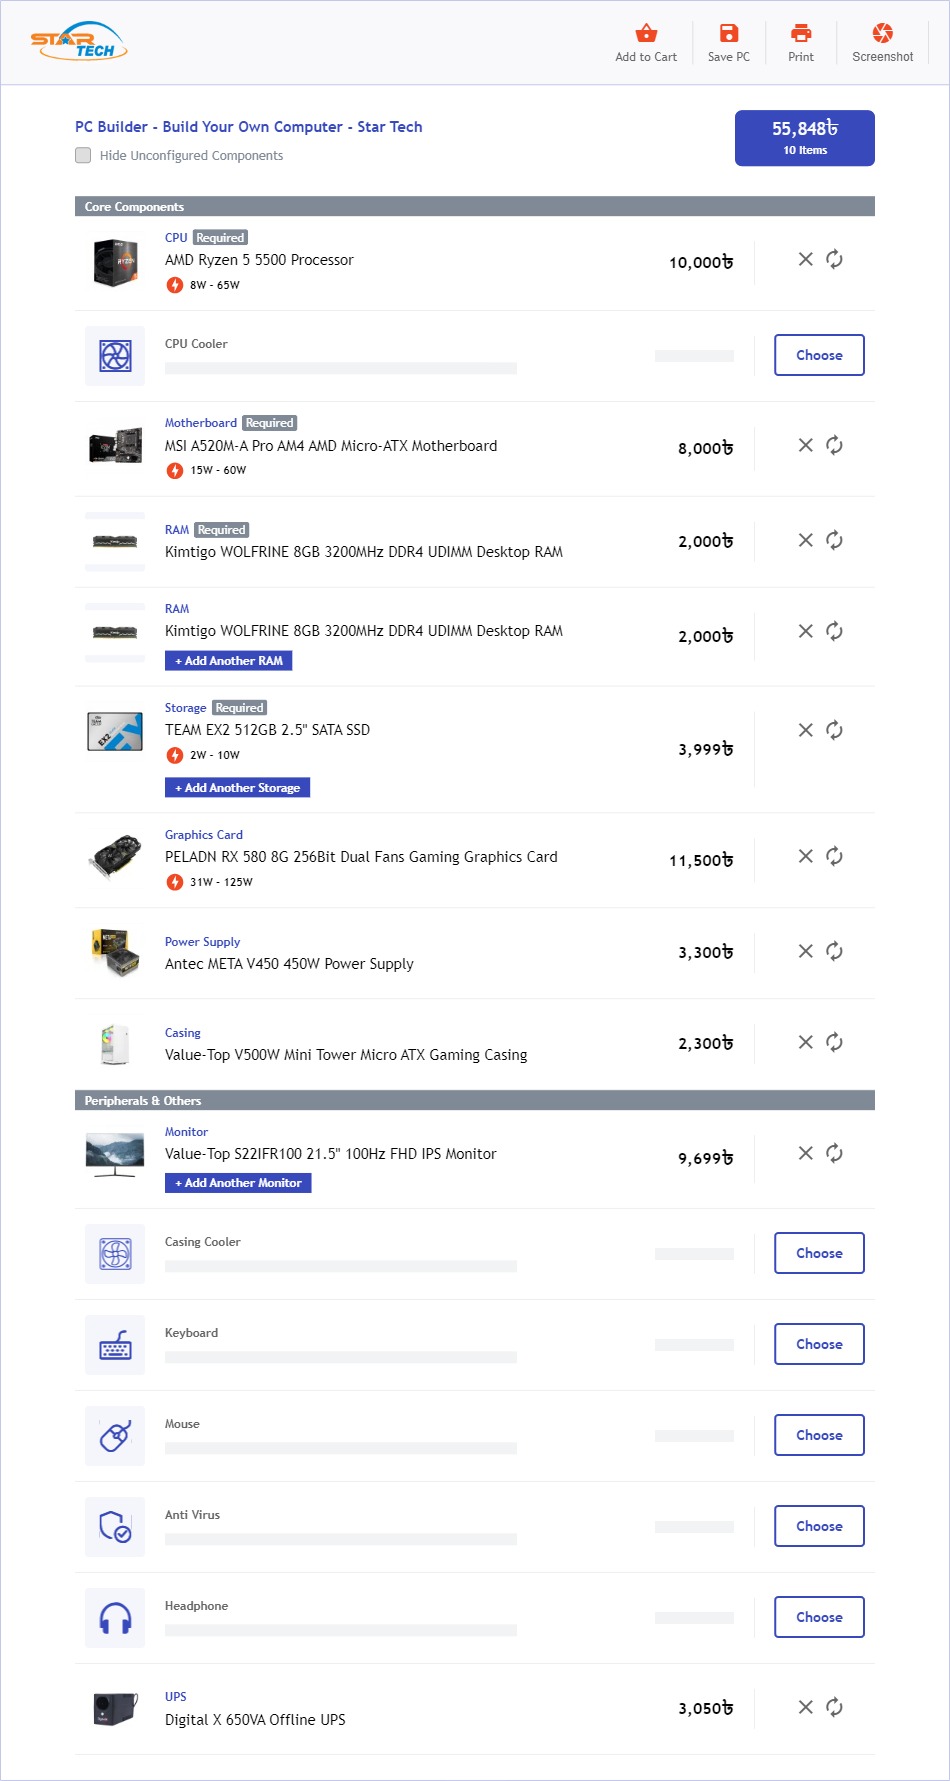
Task: Click the Screenshot shutter icon
Action: (882, 34)
